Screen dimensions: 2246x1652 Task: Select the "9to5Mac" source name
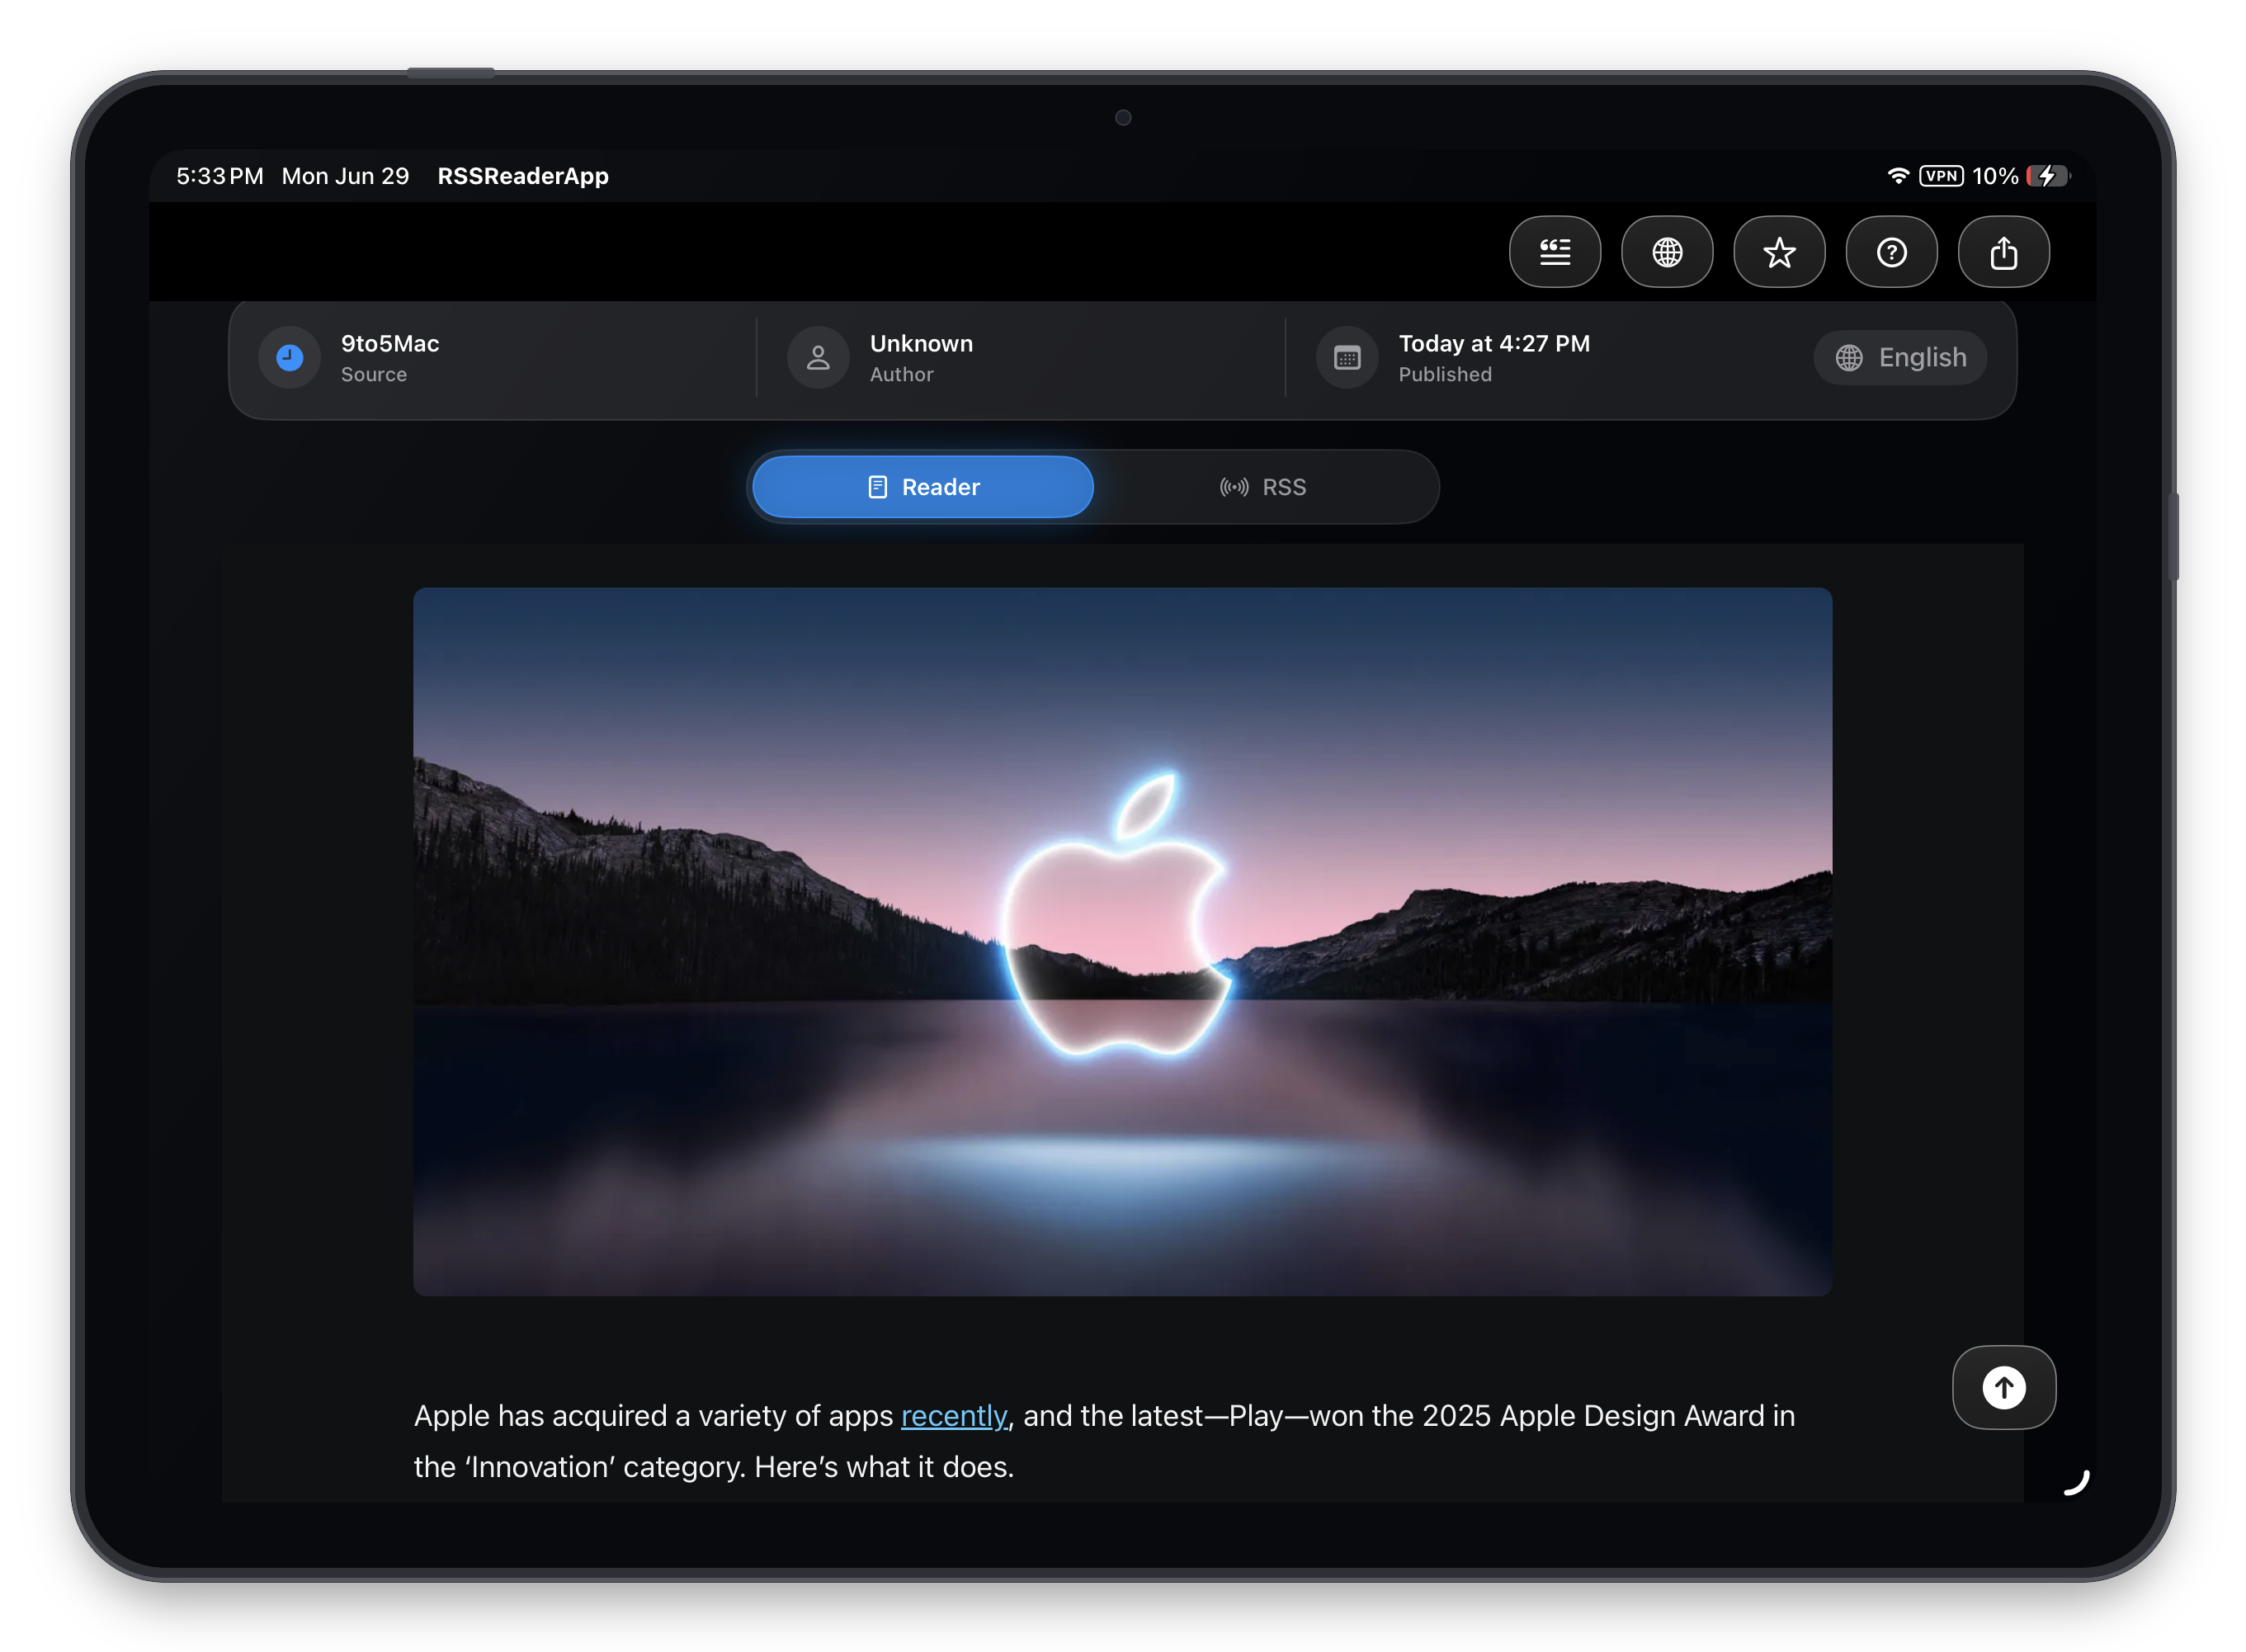[x=390, y=343]
